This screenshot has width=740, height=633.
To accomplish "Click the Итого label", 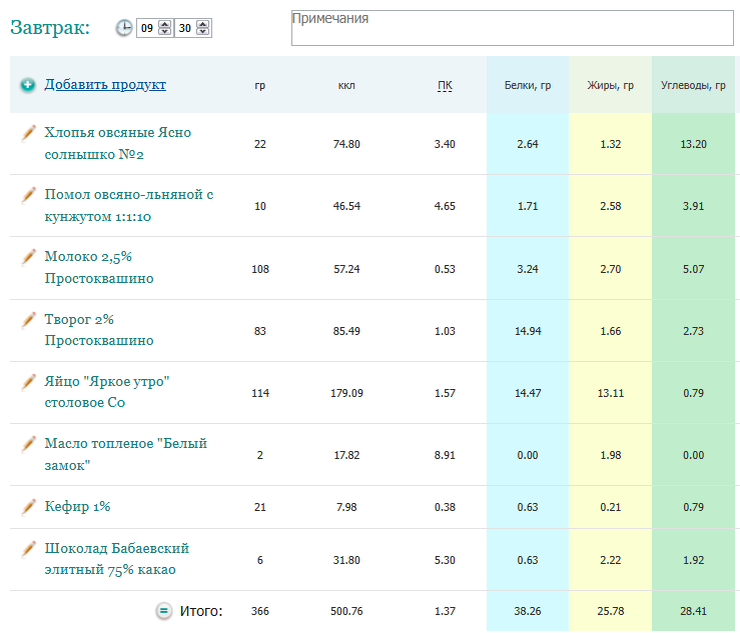I will (201, 611).
